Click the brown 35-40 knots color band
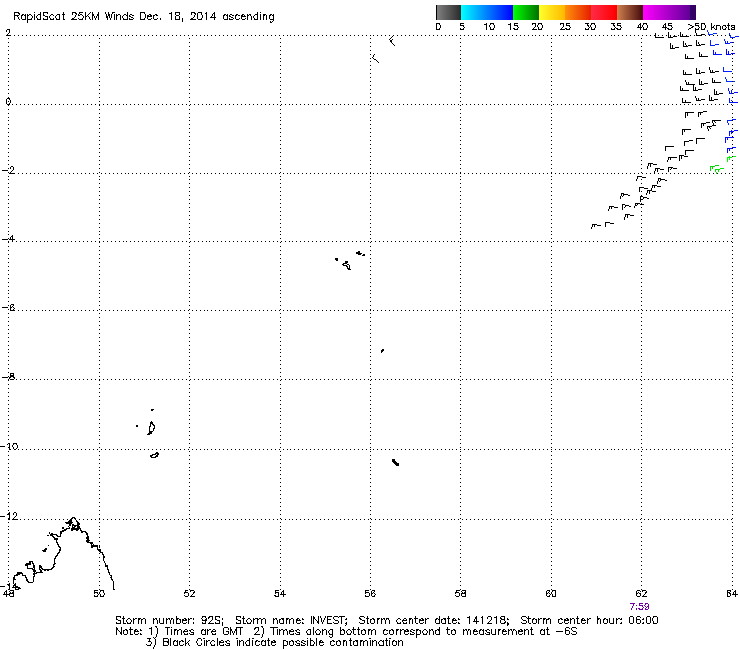This screenshot has width=740, height=650. (x=630, y=12)
